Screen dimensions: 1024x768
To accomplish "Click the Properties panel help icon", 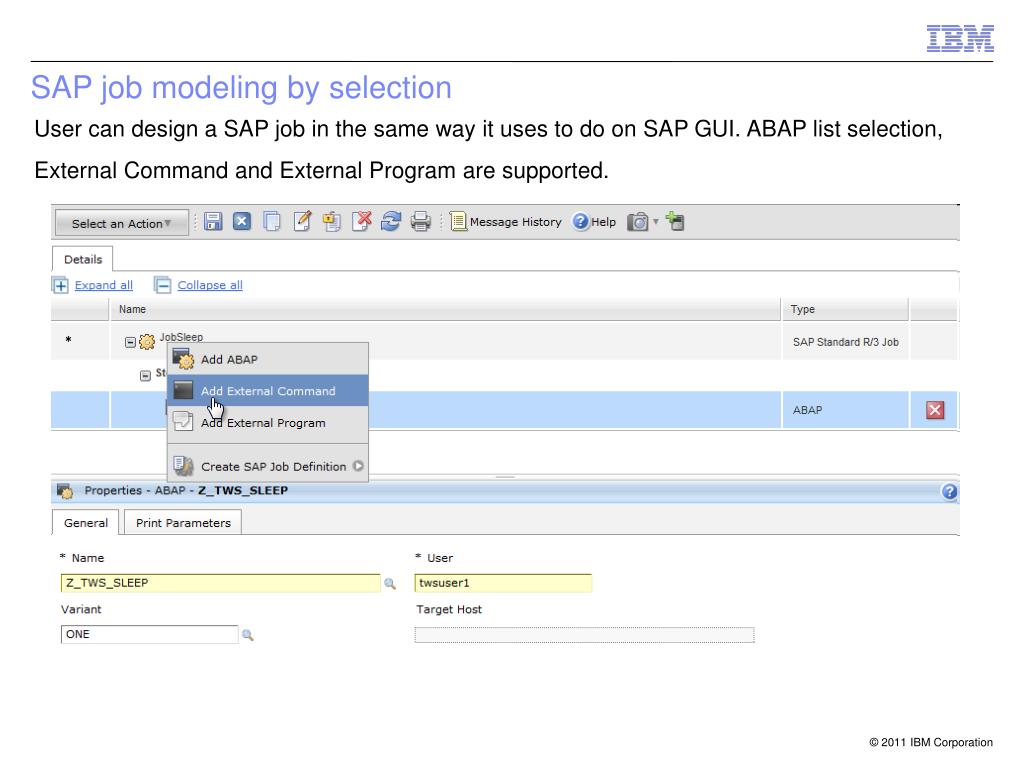I will pyautogui.click(x=949, y=492).
